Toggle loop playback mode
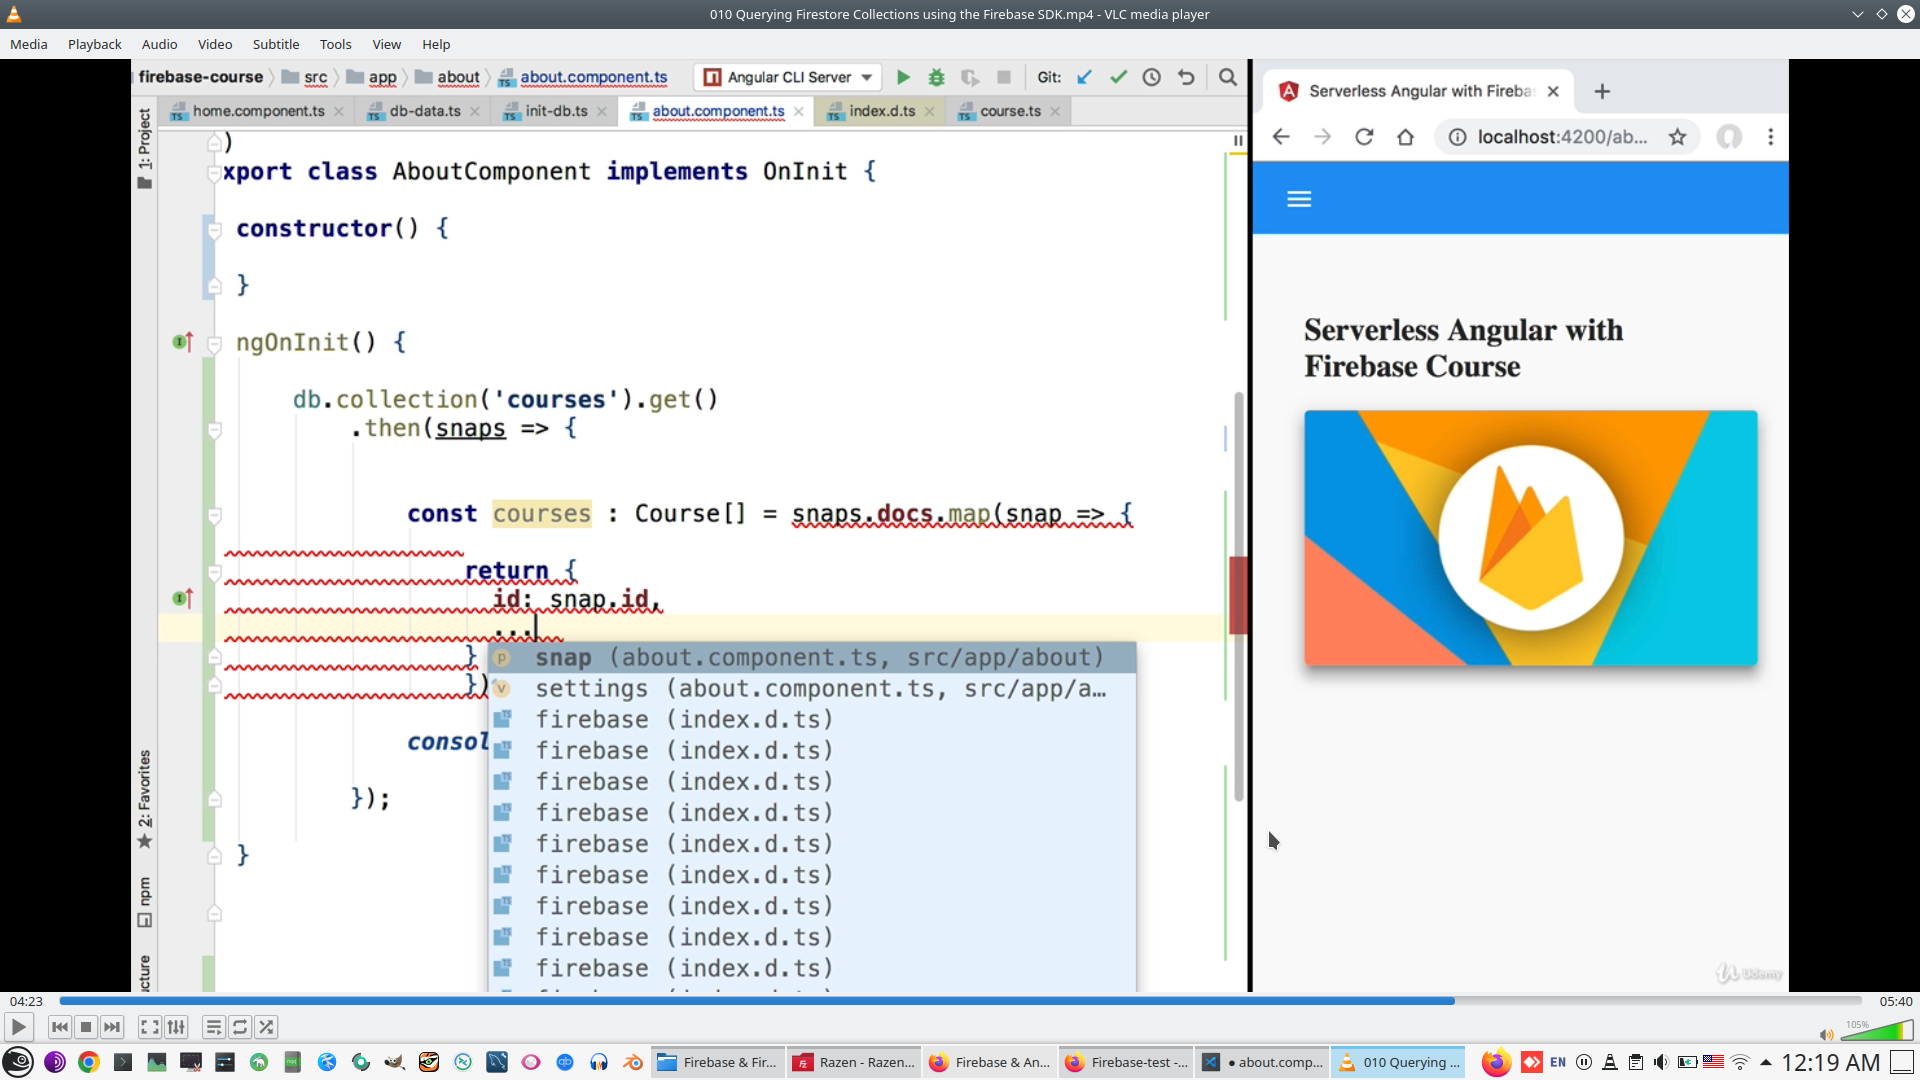Screen dimensions: 1920x1080 pos(240,1027)
